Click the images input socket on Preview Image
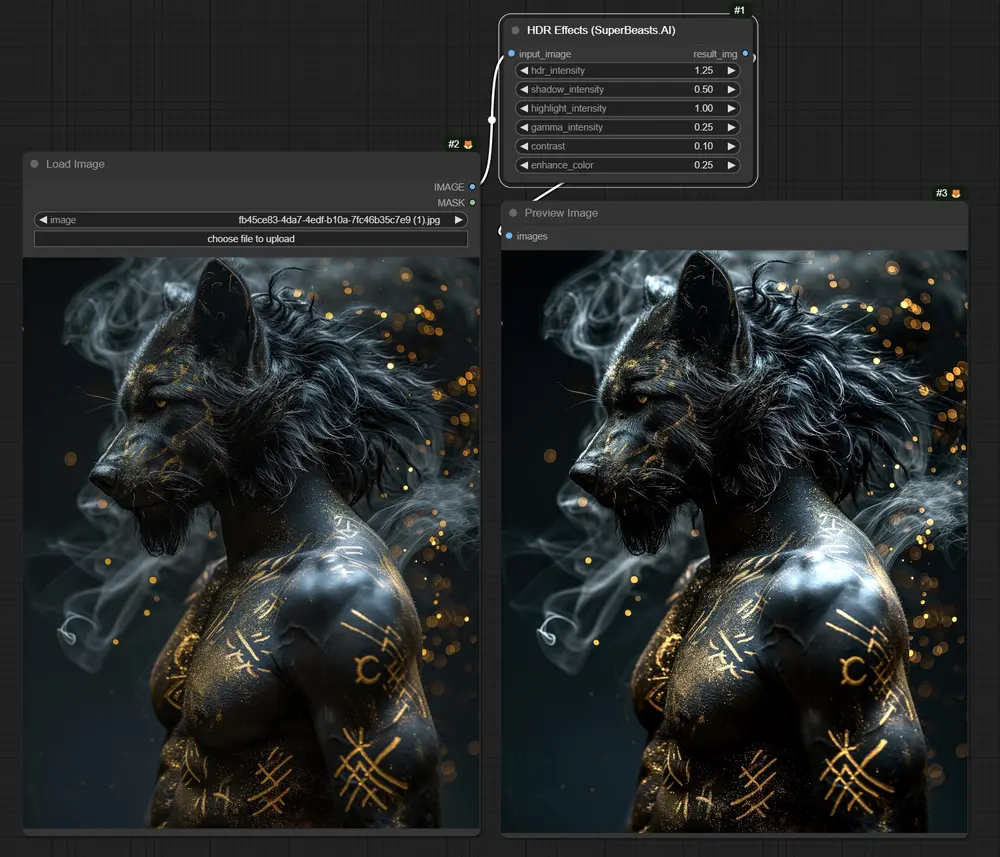The image size is (1000, 857). pyautogui.click(x=509, y=236)
